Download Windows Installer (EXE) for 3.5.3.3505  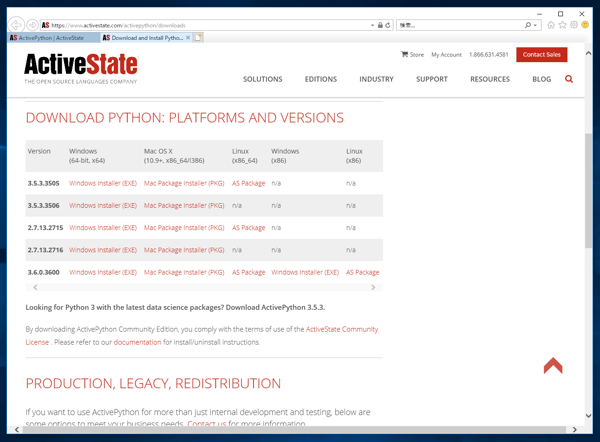(103, 183)
